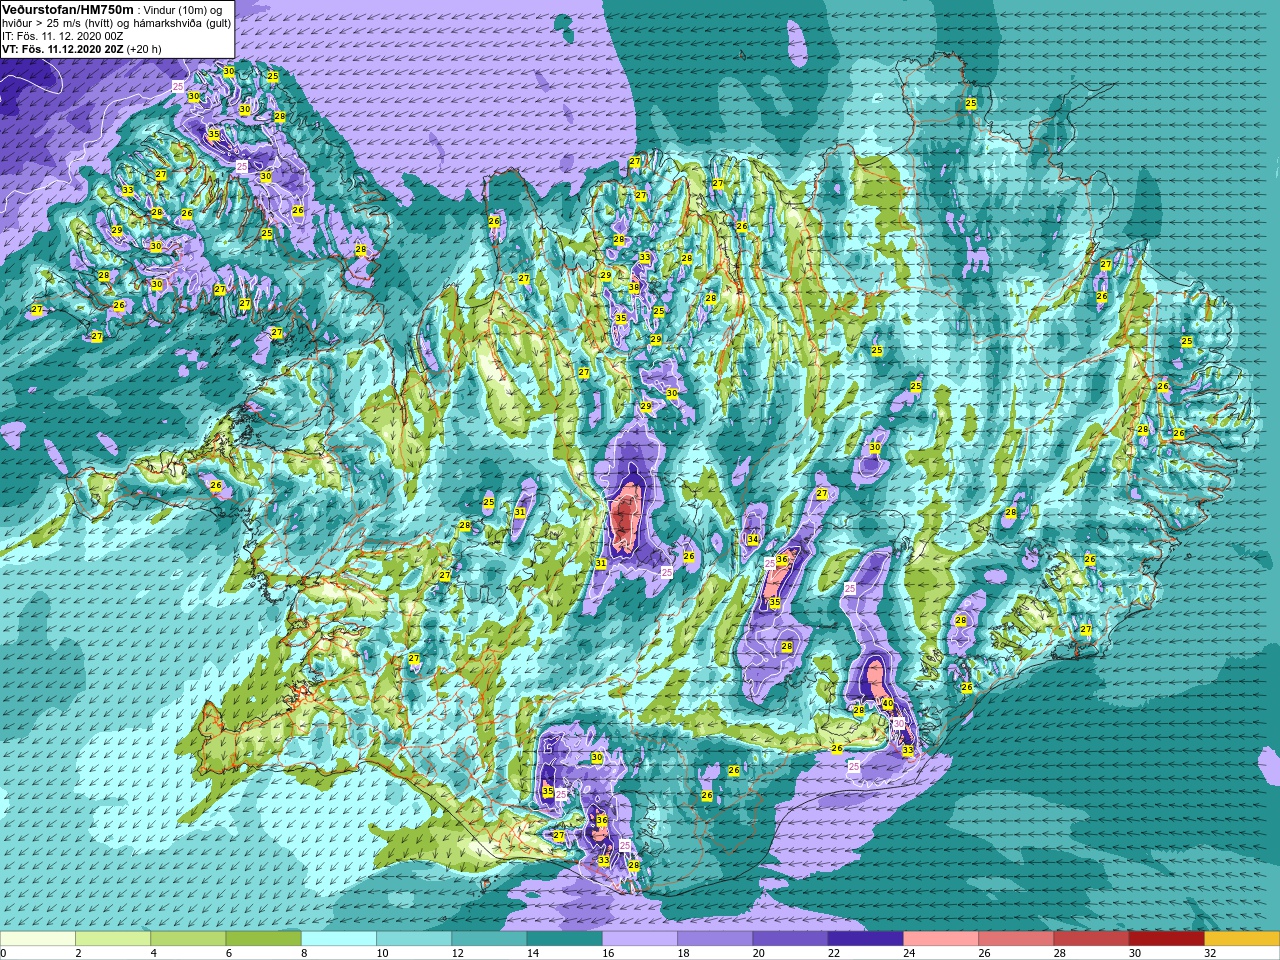The image size is (1280, 960).
Task: Click the 'IT: Fös. 11. 12. 2020 00Z' line
Action: [x=63, y=35]
